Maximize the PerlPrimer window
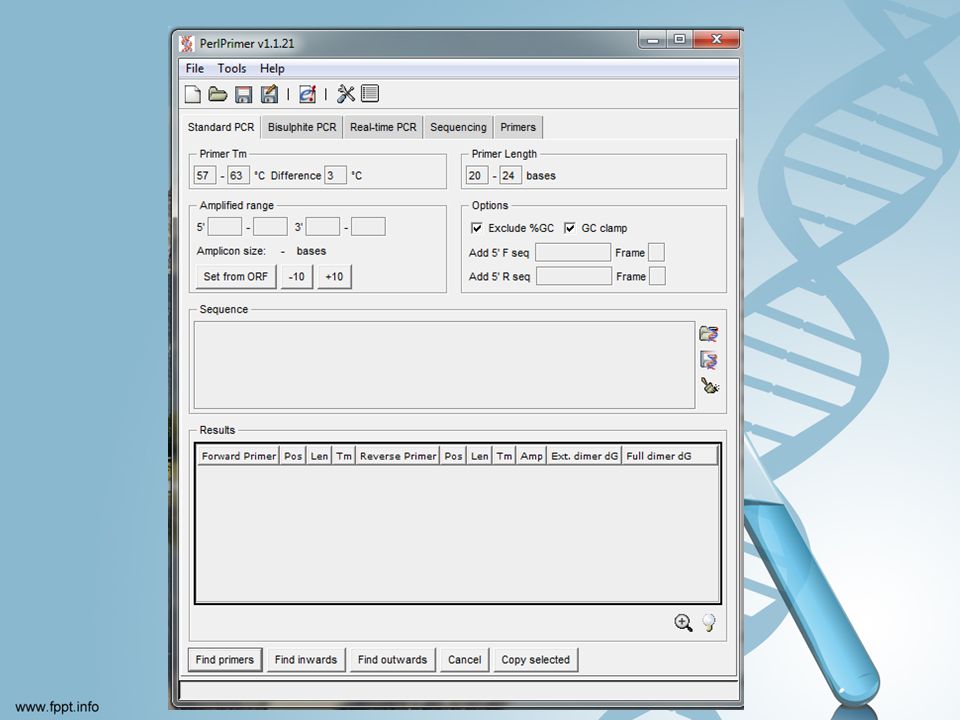The height and width of the screenshot is (720, 960). [x=680, y=39]
